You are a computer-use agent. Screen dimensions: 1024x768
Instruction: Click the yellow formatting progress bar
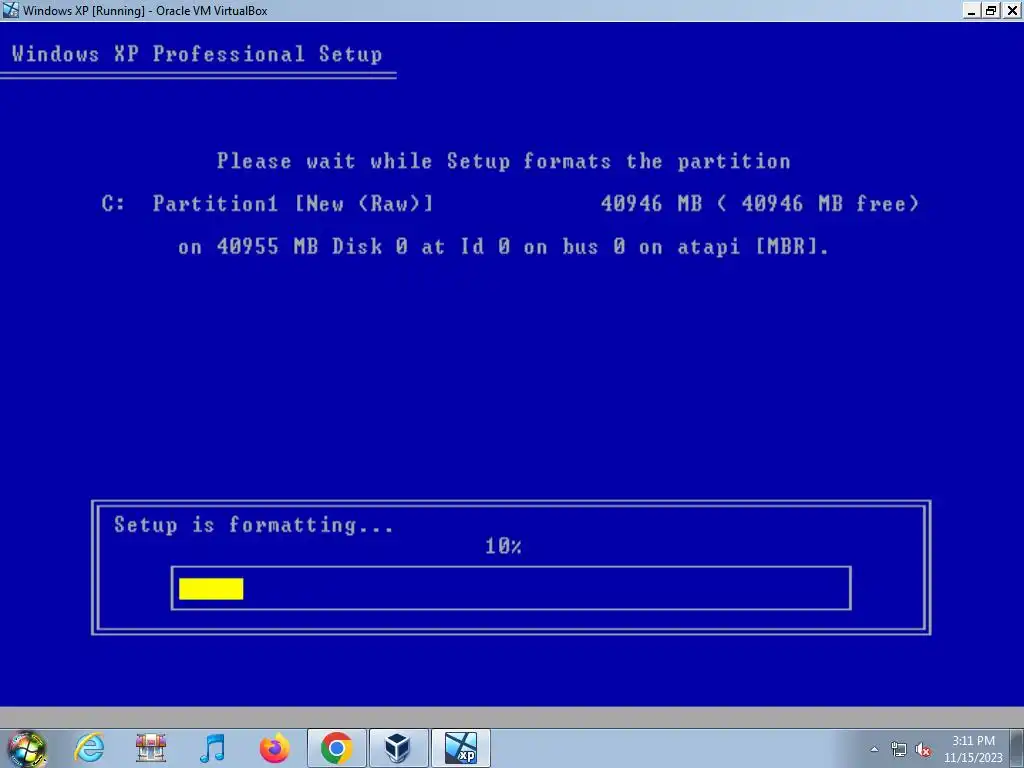pyautogui.click(x=211, y=588)
